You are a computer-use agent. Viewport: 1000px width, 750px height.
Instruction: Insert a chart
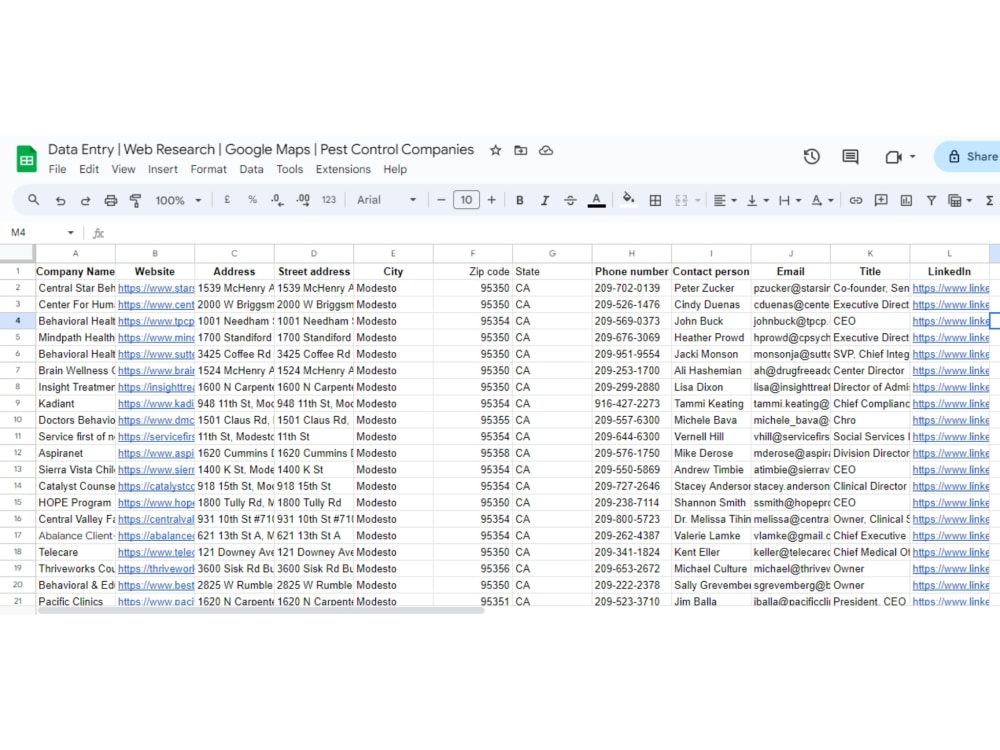coord(906,200)
